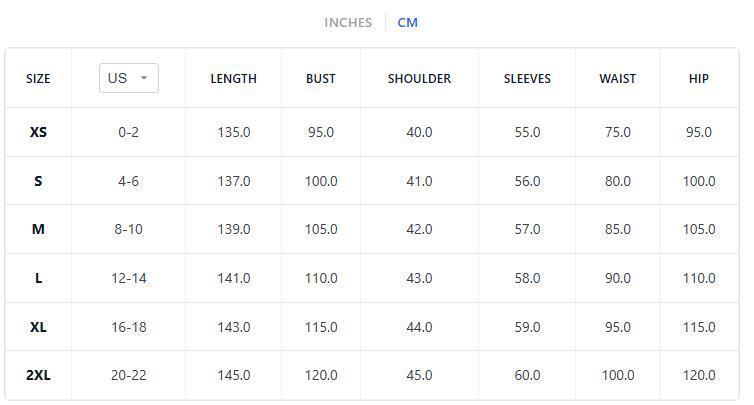Click the SHOULDER column header

click(x=419, y=78)
